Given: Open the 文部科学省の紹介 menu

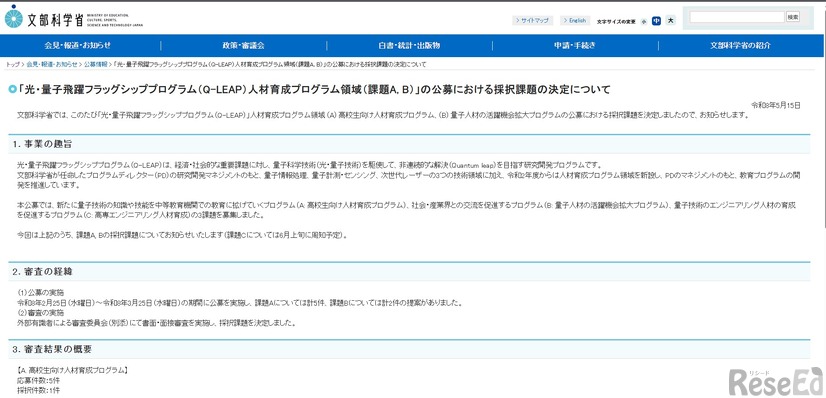Looking at the screenshot, I should (x=741, y=46).
